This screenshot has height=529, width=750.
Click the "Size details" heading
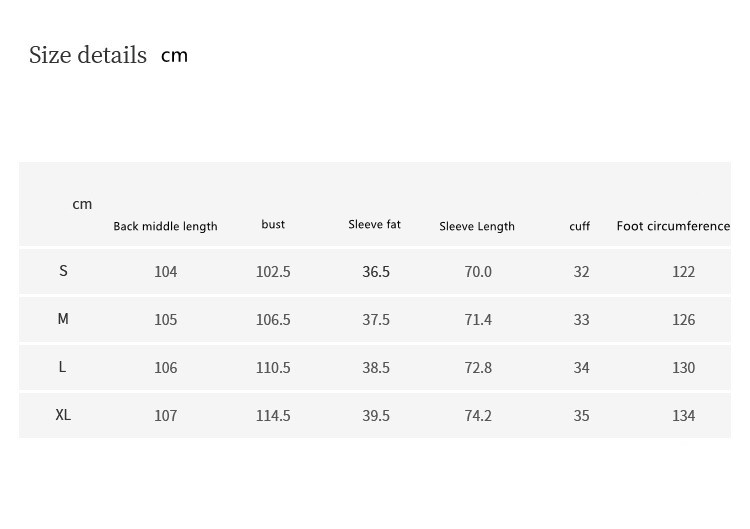[x=88, y=55]
